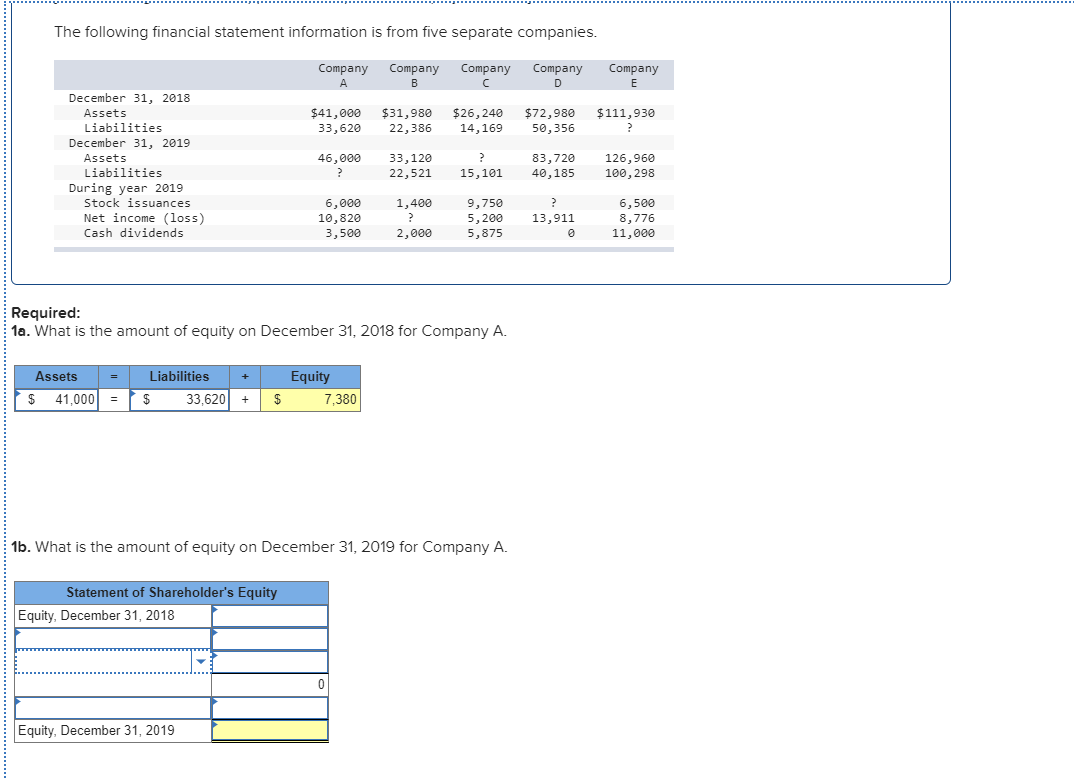Click the subtotal cell showing 0
Screen dimensions: 1074x780
[270, 684]
